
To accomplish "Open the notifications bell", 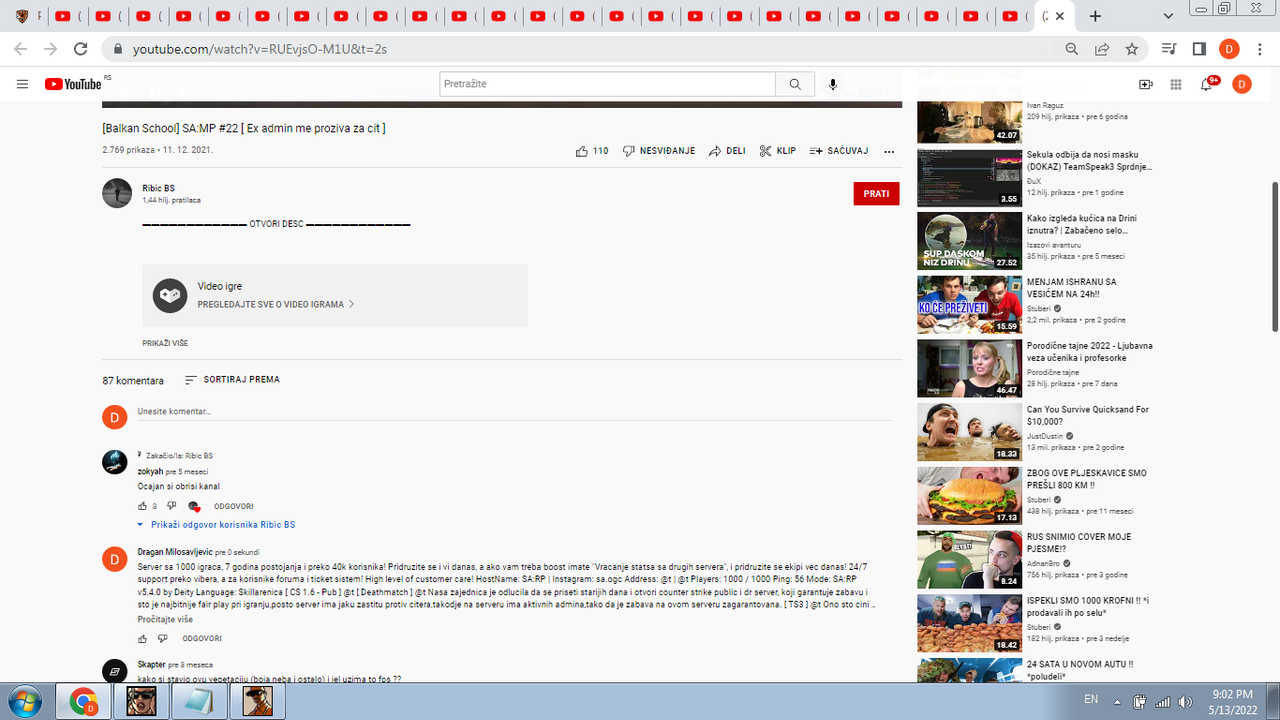I will [x=1207, y=85].
